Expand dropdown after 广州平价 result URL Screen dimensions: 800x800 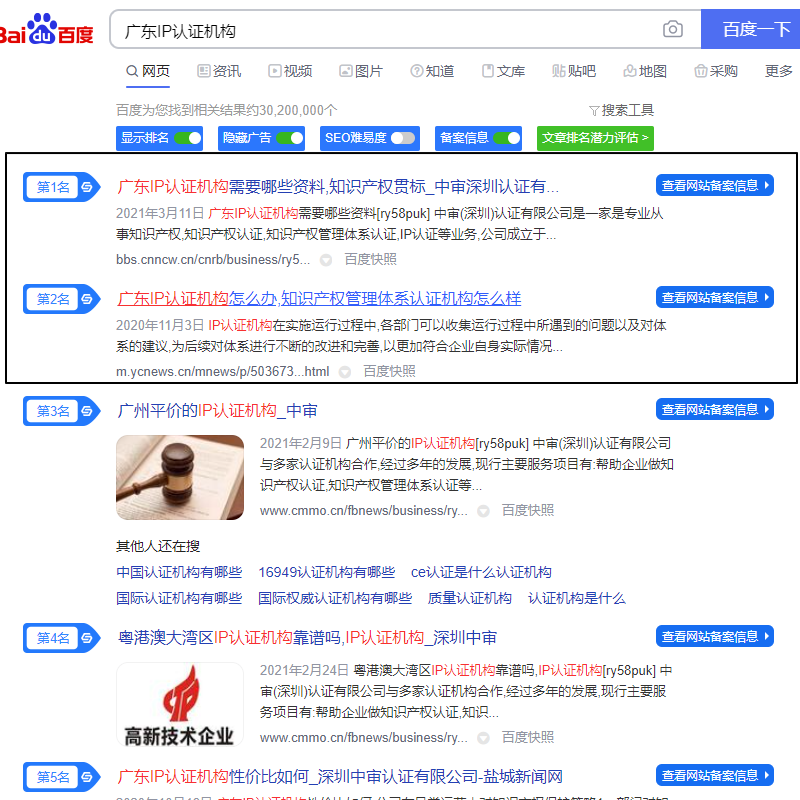tap(483, 511)
